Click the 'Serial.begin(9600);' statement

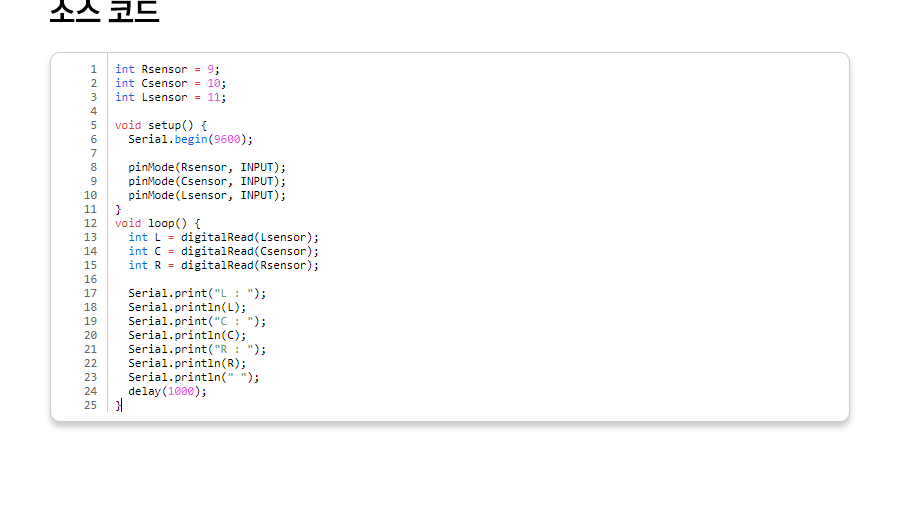point(190,140)
